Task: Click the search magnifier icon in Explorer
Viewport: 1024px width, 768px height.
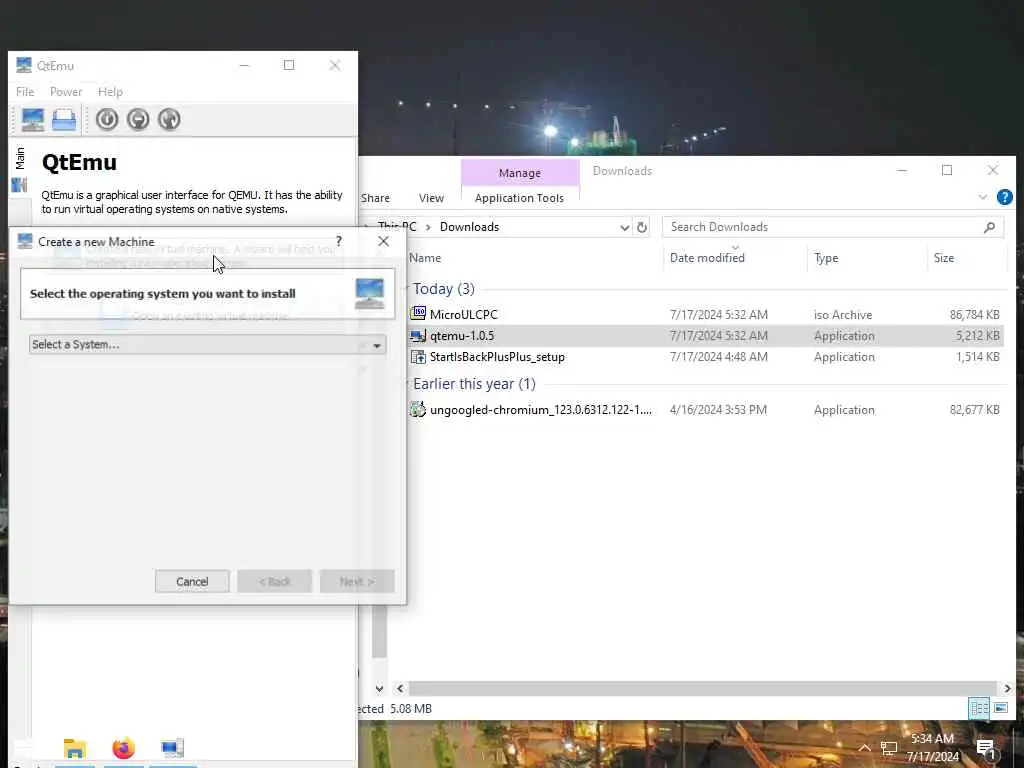Action: pos(989,227)
